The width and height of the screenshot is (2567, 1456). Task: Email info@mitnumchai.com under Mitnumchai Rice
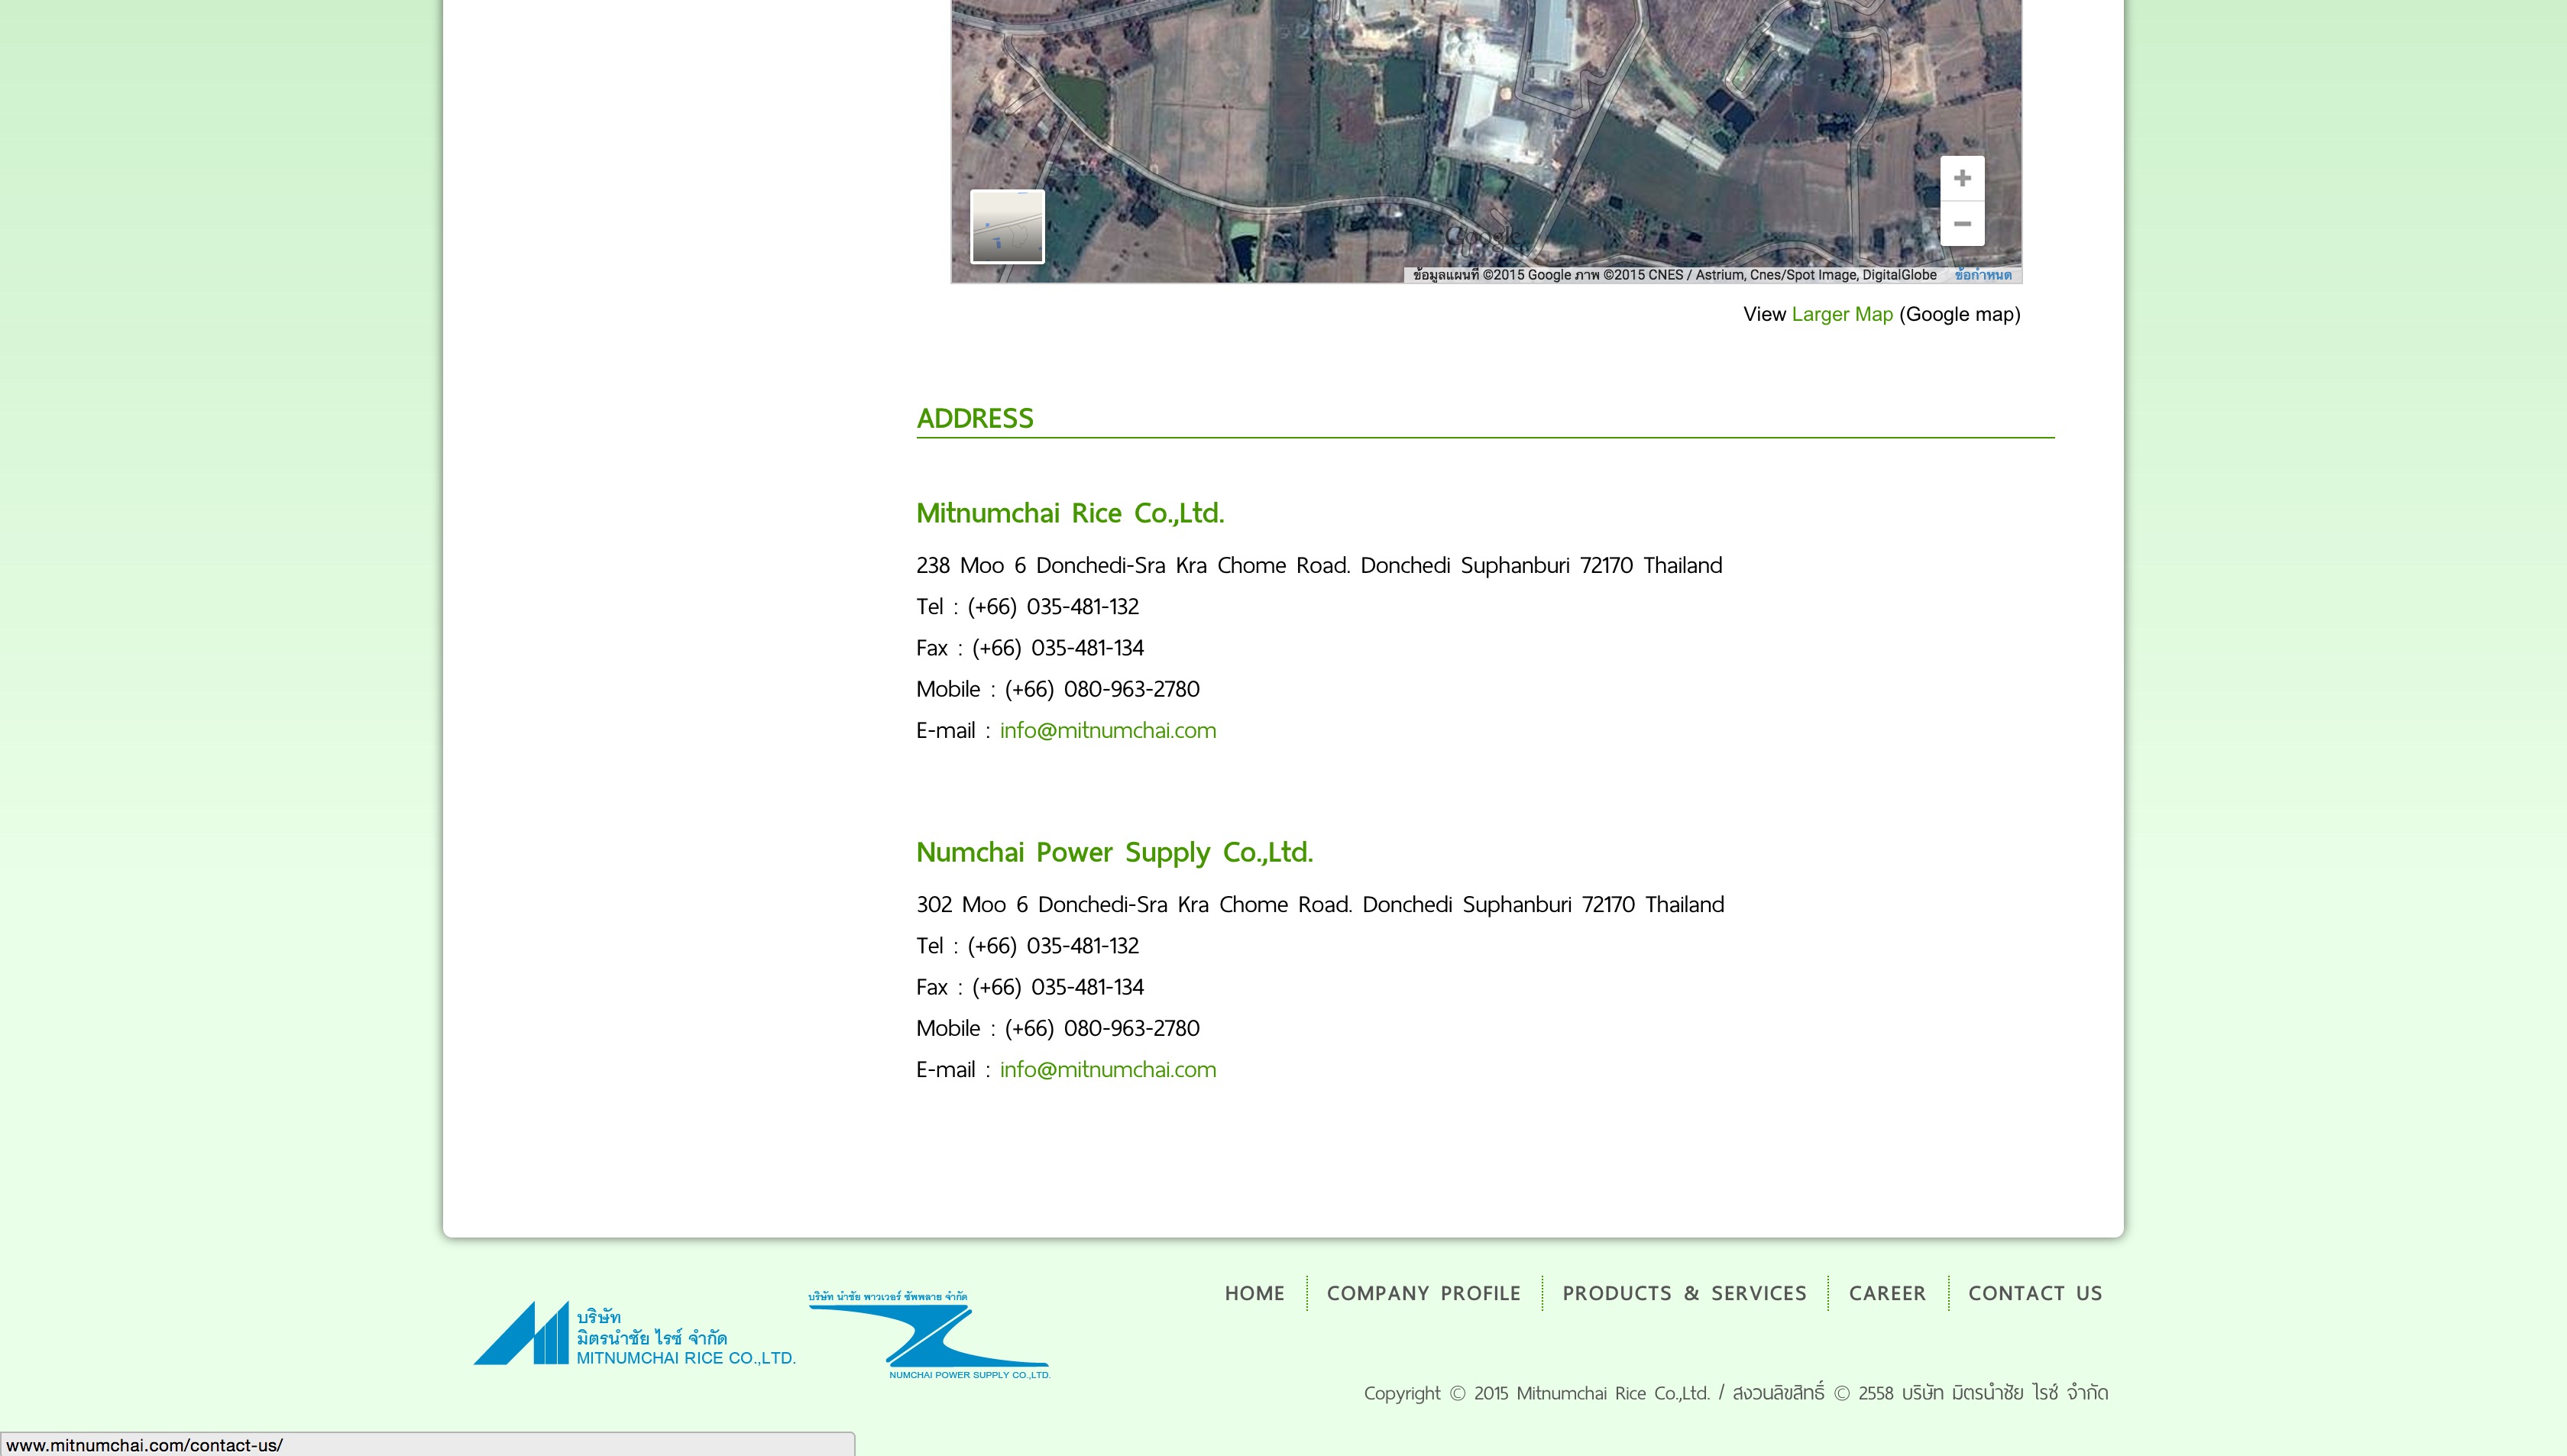coord(1108,730)
